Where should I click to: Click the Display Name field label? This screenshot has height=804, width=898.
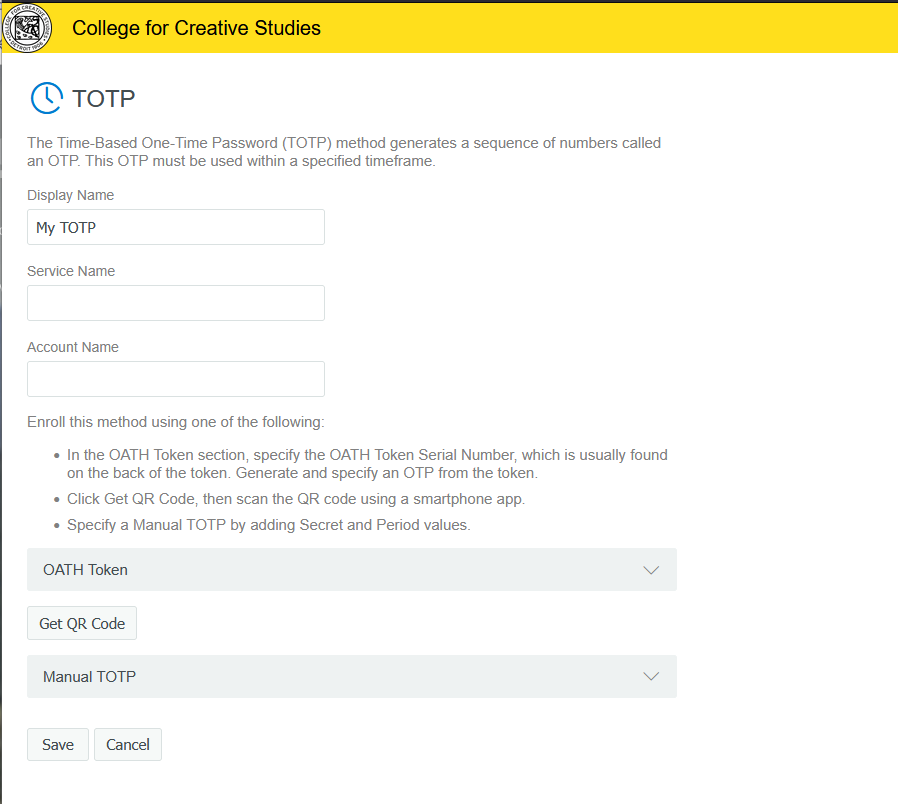pos(70,195)
